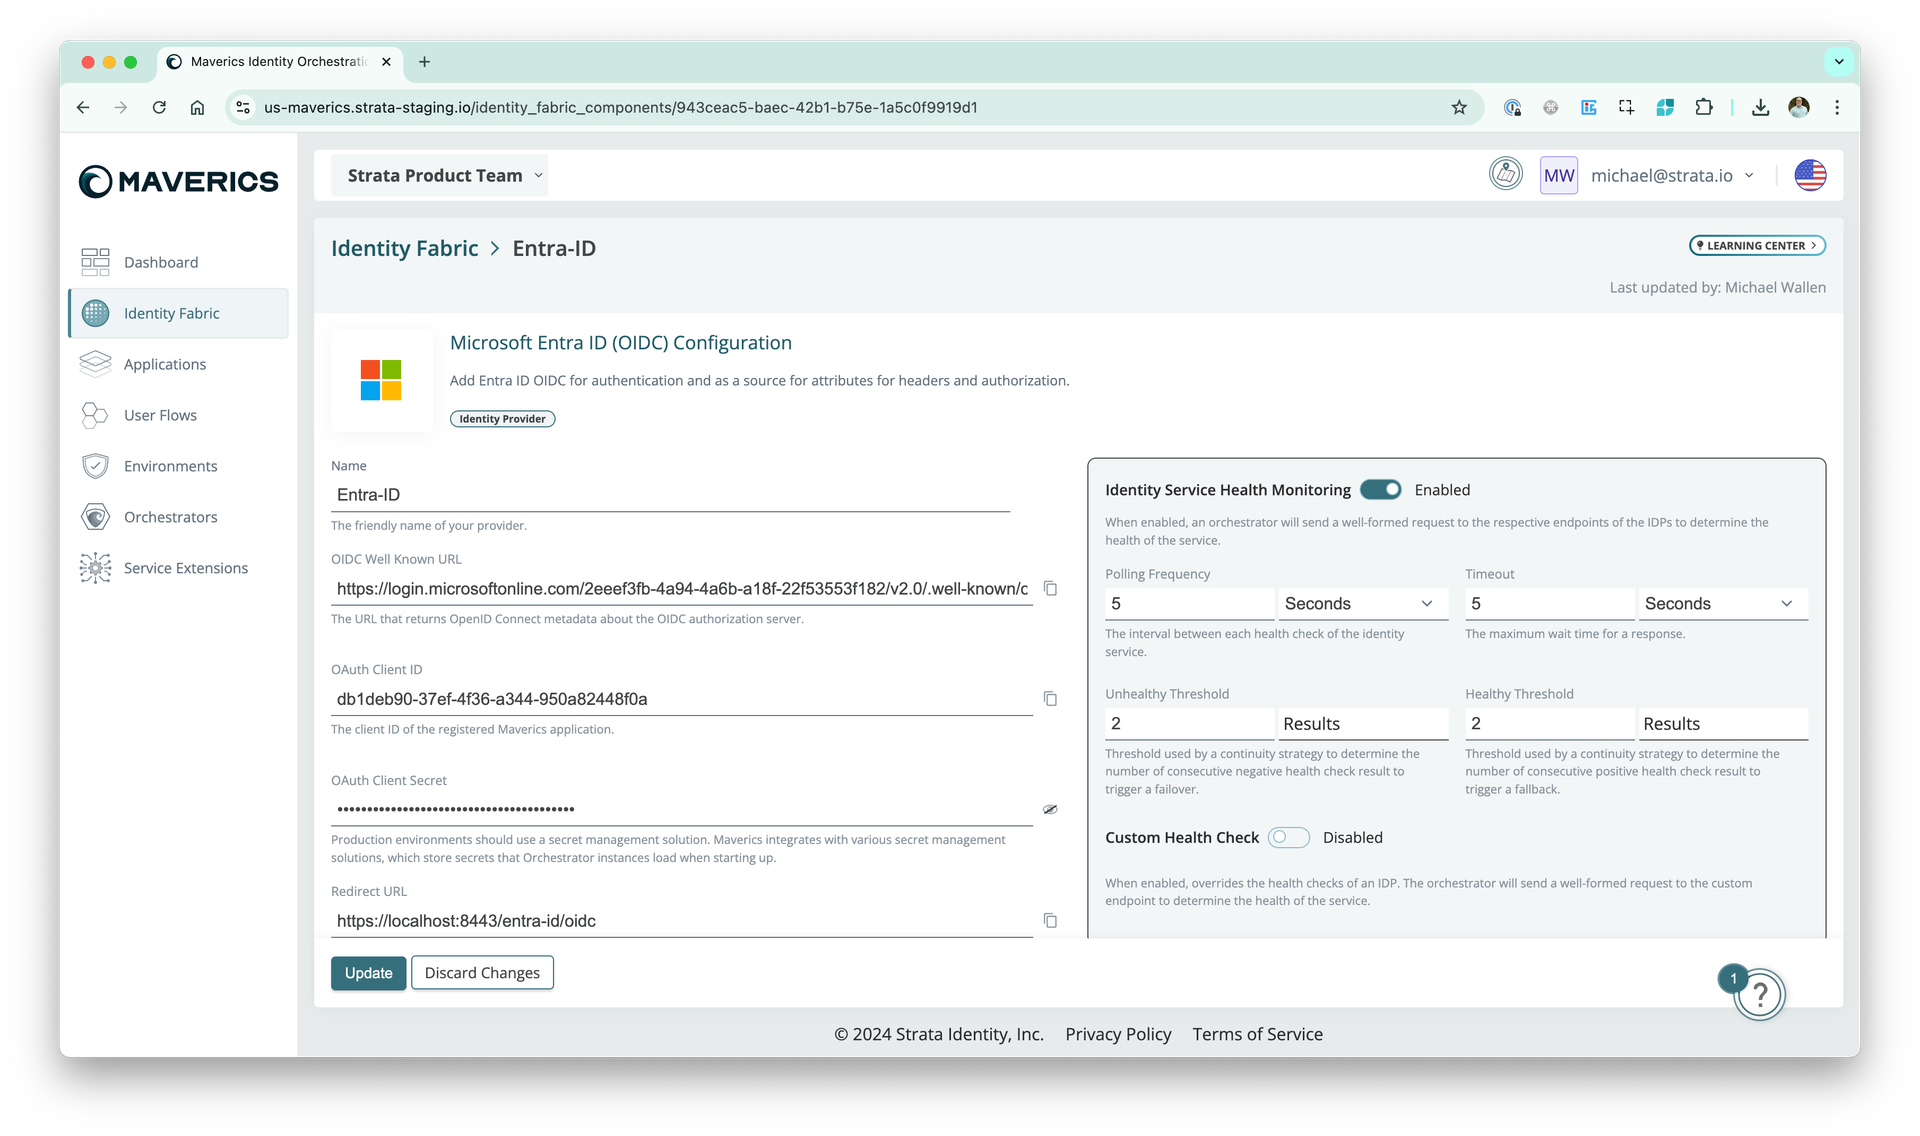
Task: Click the Timeout number field
Action: pos(1549,603)
